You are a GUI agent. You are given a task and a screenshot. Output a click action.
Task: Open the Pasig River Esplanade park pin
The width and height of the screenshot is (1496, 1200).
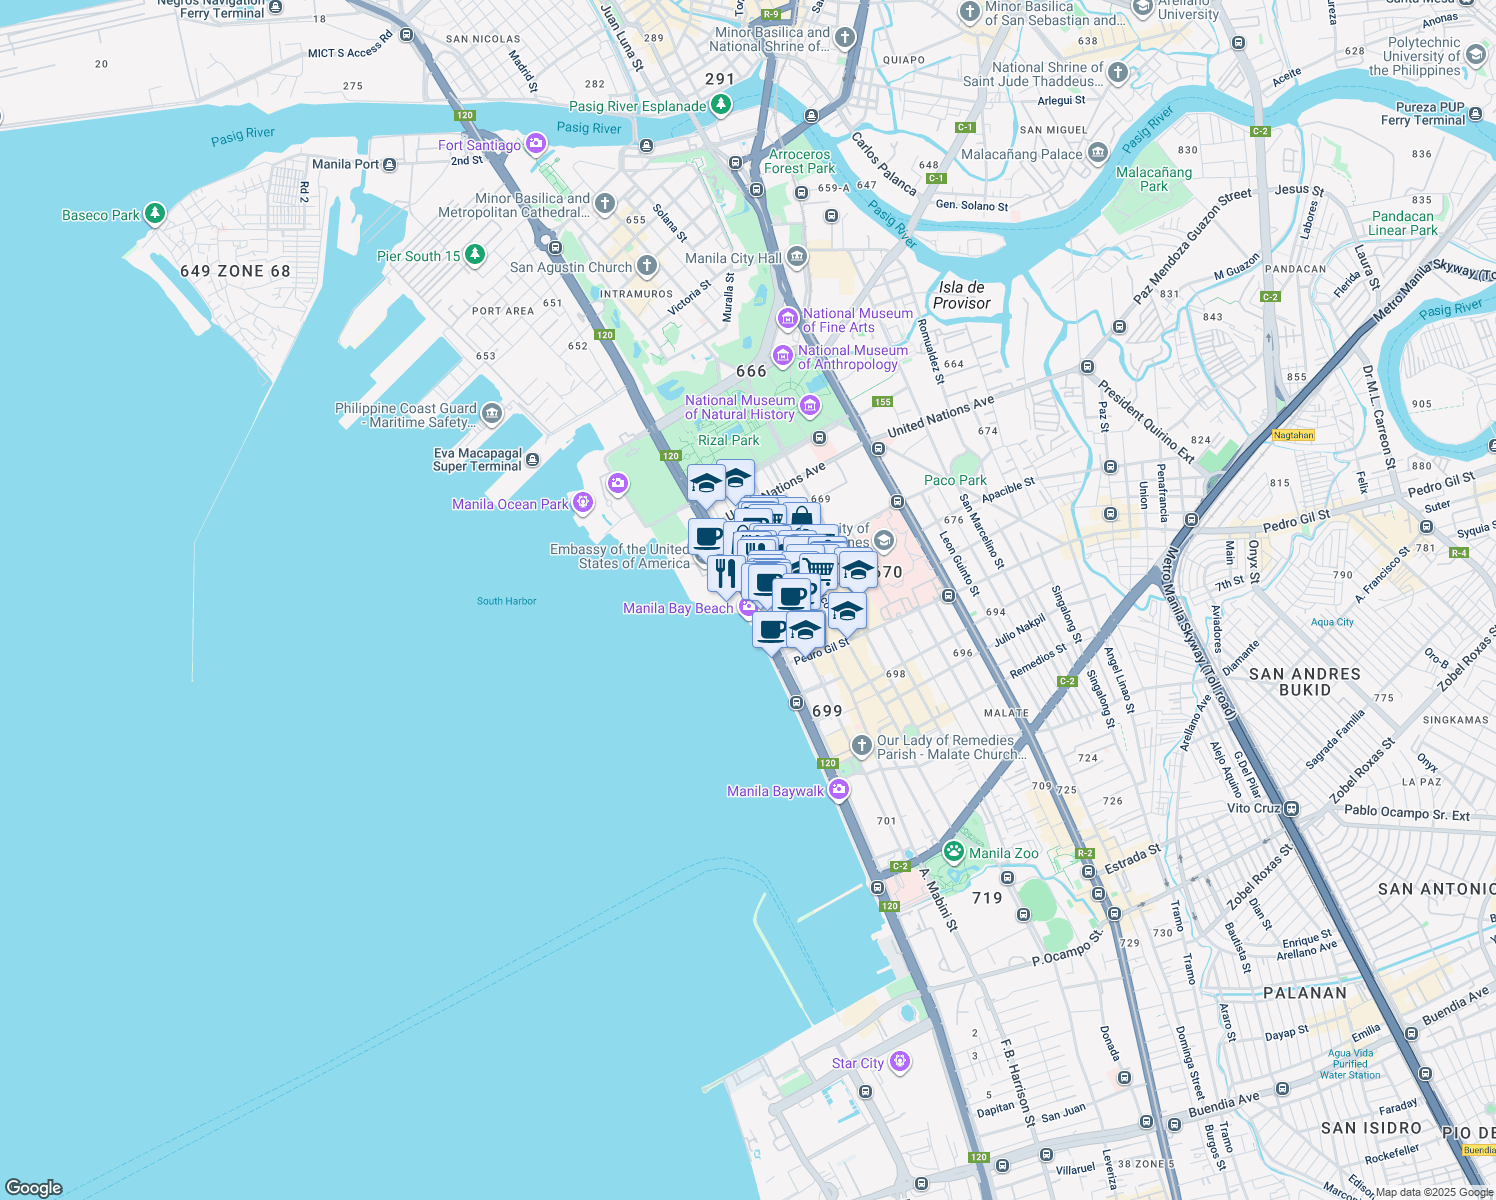tap(721, 104)
